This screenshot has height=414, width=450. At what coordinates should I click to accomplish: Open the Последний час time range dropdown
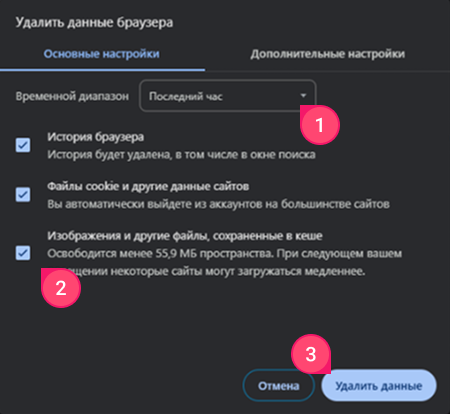click(227, 96)
